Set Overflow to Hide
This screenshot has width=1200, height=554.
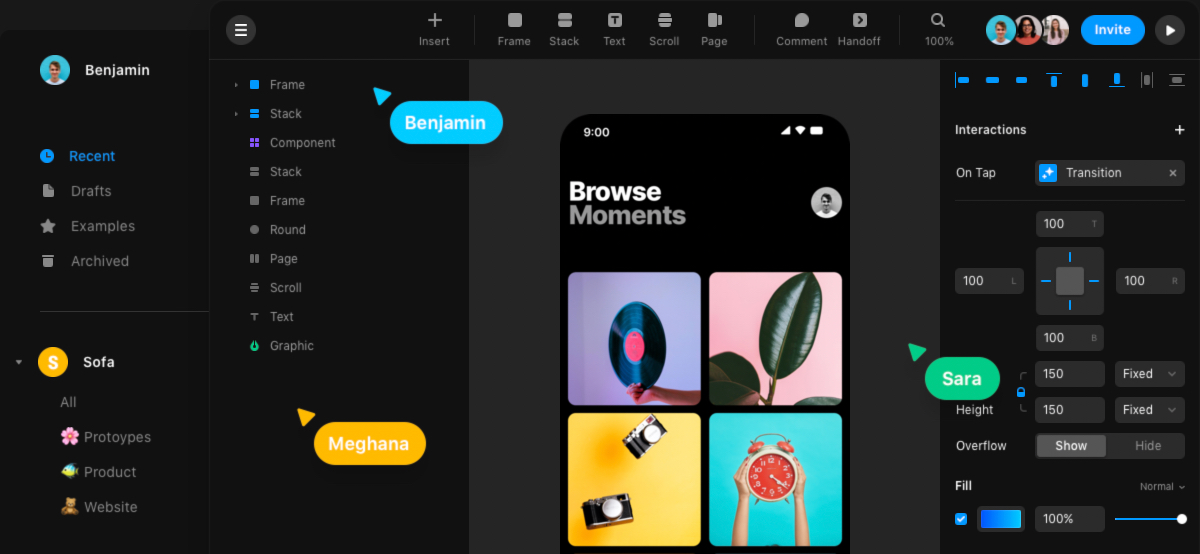1148,446
